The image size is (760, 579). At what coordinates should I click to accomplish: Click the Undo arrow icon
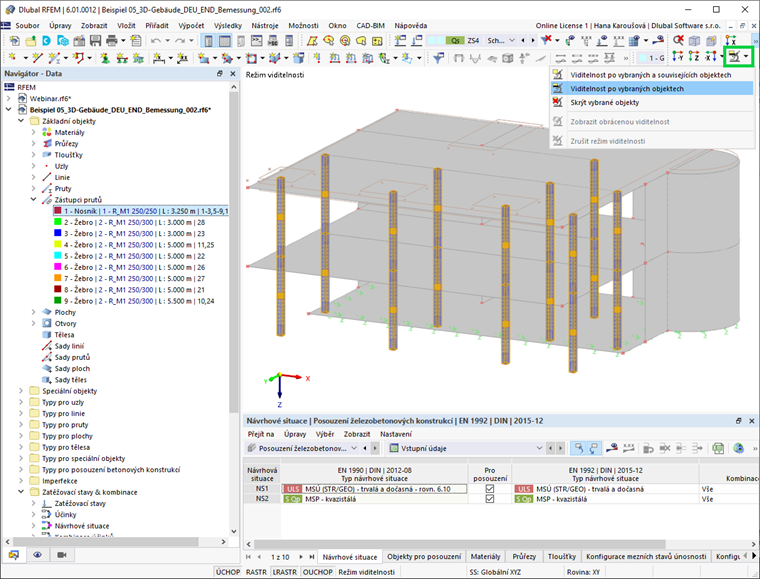[156, 41]
